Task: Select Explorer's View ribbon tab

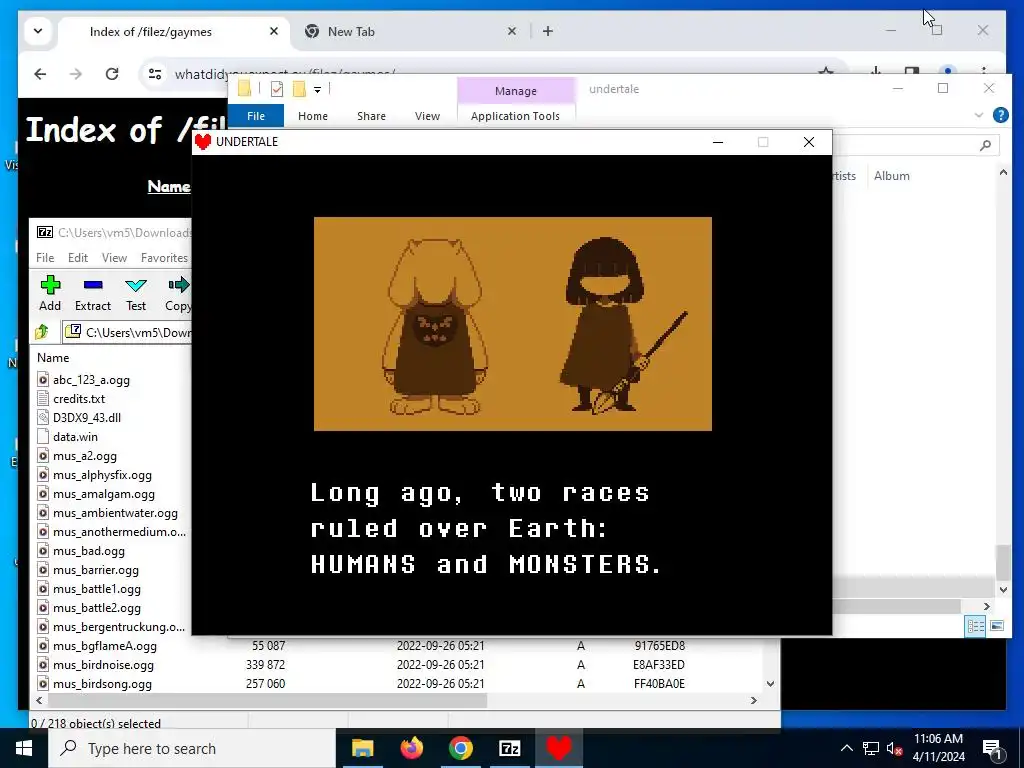Action: [427, 116]
